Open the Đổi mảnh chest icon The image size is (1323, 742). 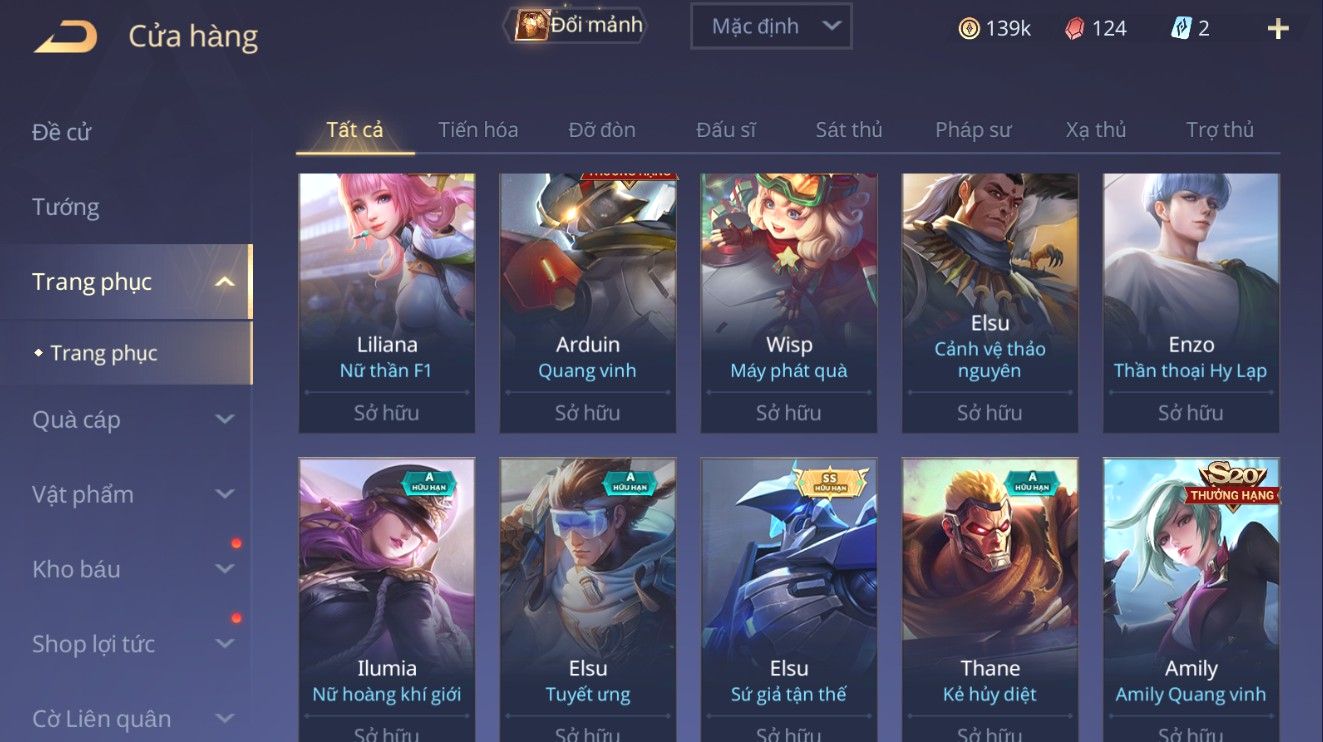click(x=532, y=26)
